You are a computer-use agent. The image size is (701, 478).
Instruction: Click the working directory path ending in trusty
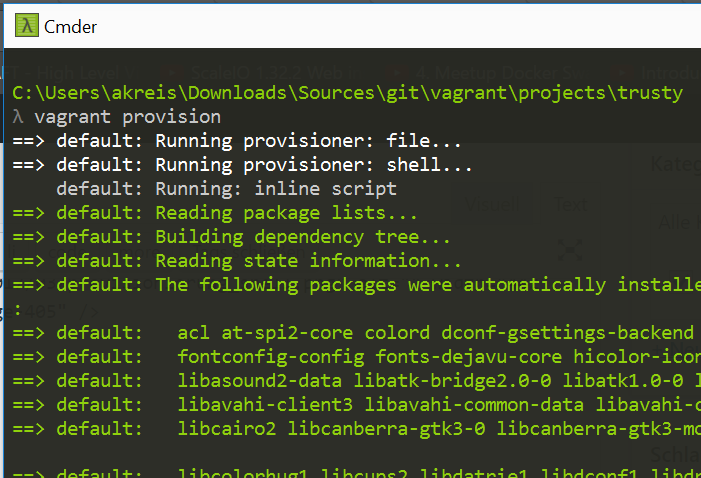(347, 93)
